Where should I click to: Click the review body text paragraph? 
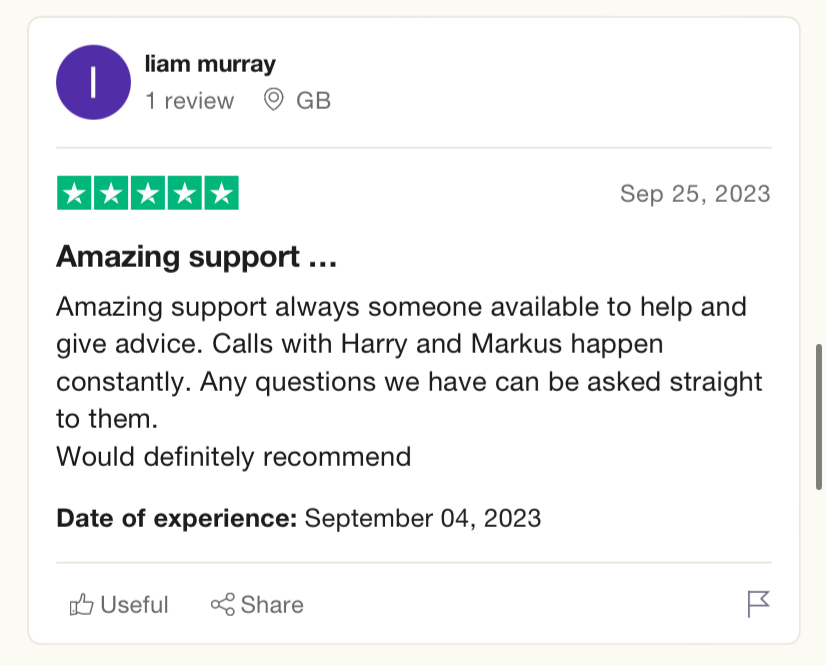409,381
